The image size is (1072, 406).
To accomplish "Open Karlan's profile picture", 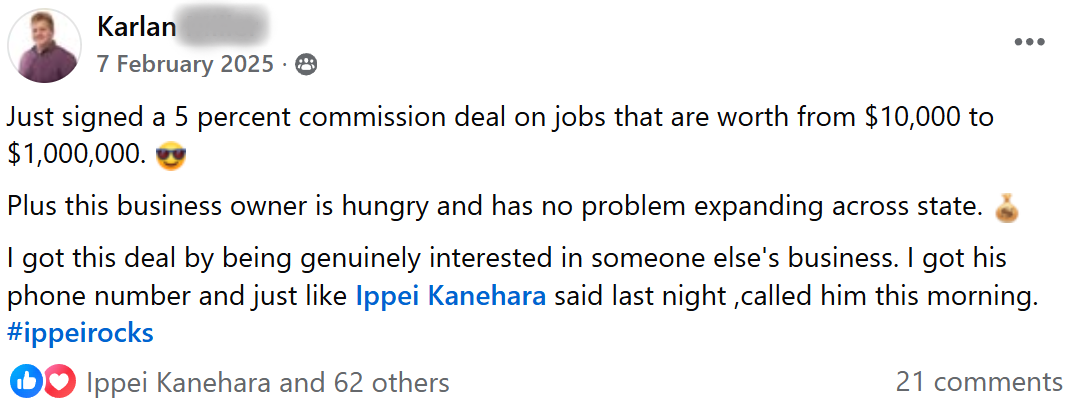I will click(43, 45).
